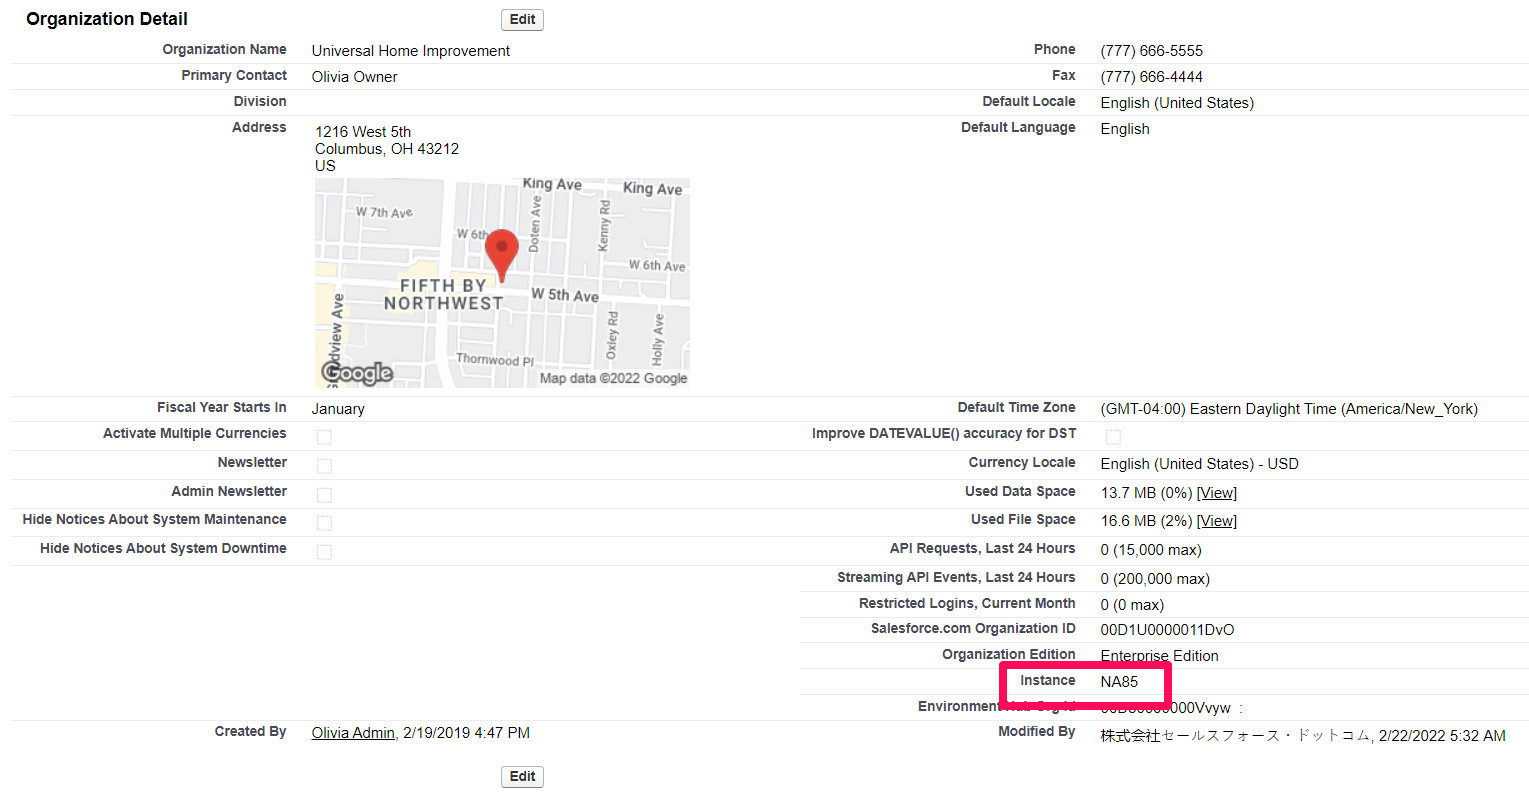Open the Olivia Admin link
Image resolution: width=1529 pixels, height=795 pixels.
coord(353,733)
